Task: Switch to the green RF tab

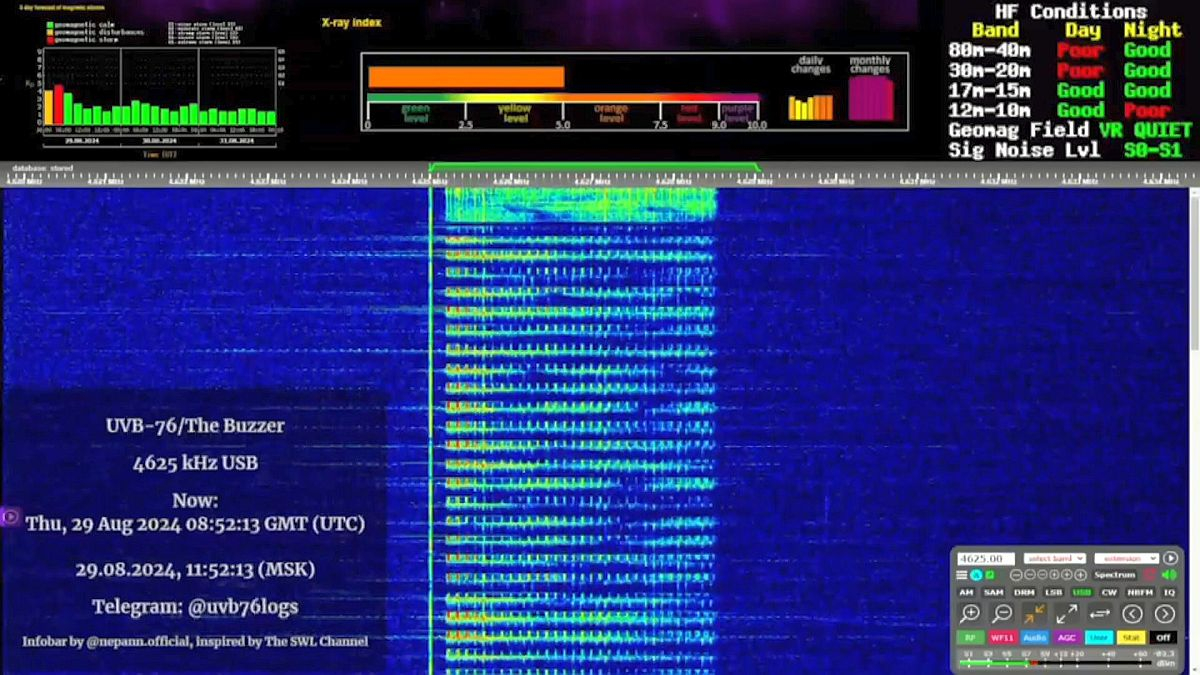Action: [x=970, y=637]
